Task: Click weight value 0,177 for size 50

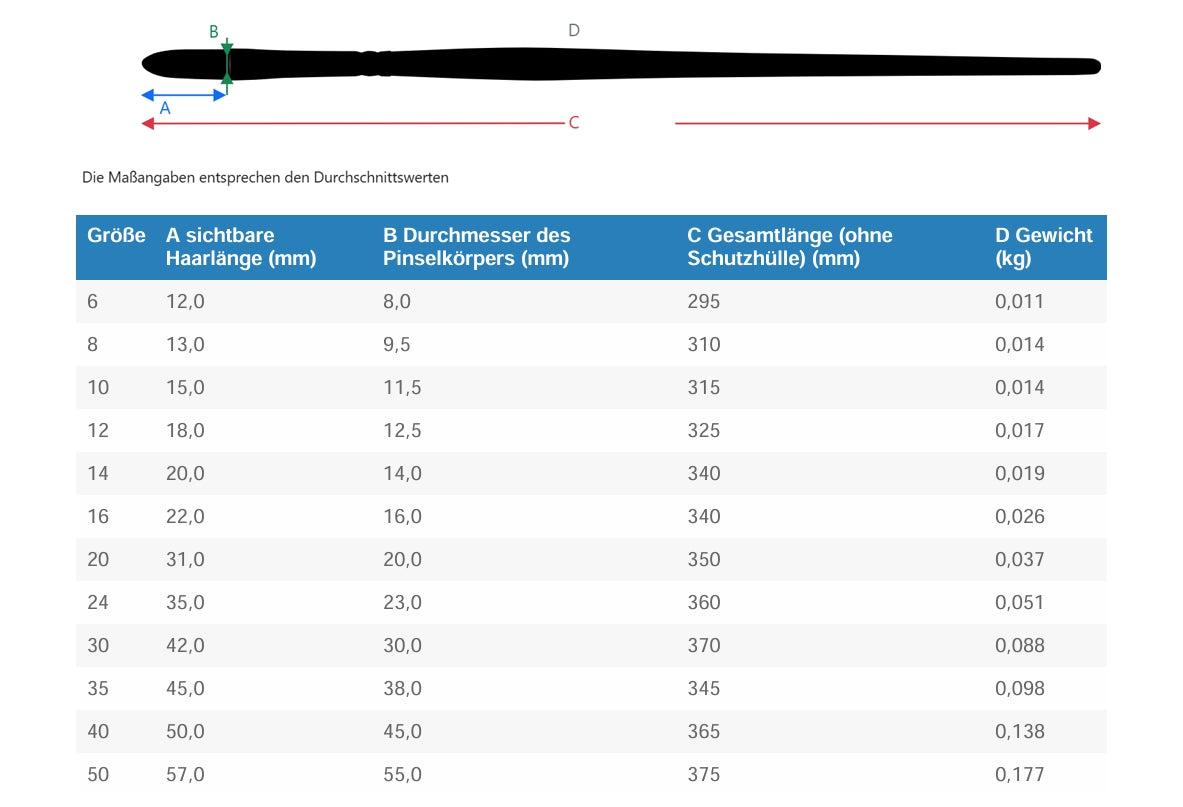Action: tap(1019, 774)
